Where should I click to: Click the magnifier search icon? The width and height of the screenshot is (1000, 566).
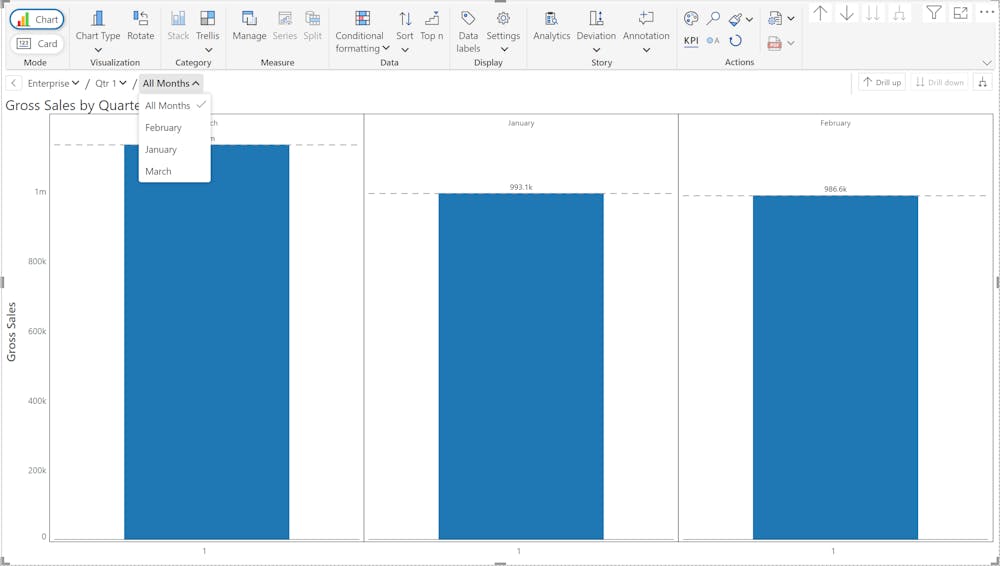(713, 19)
